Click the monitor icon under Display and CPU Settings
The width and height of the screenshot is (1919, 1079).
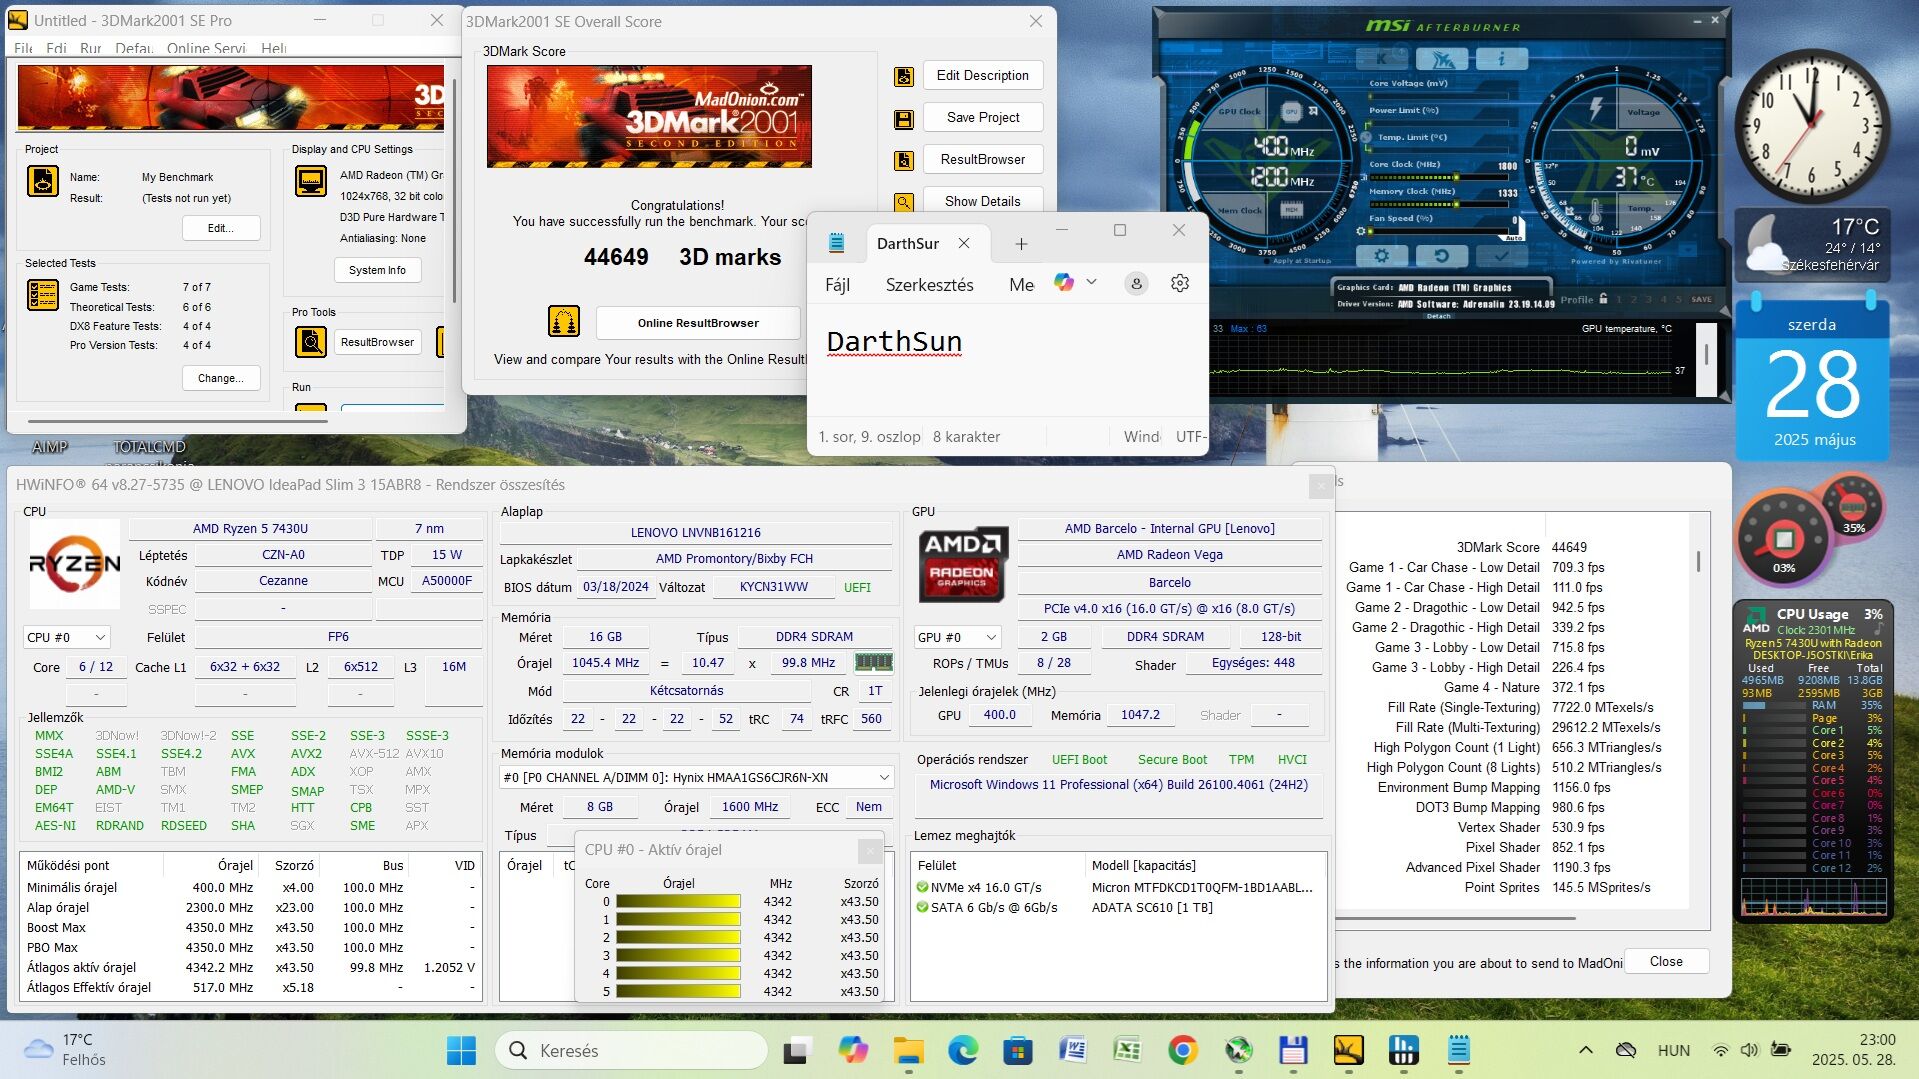point(311,181)
